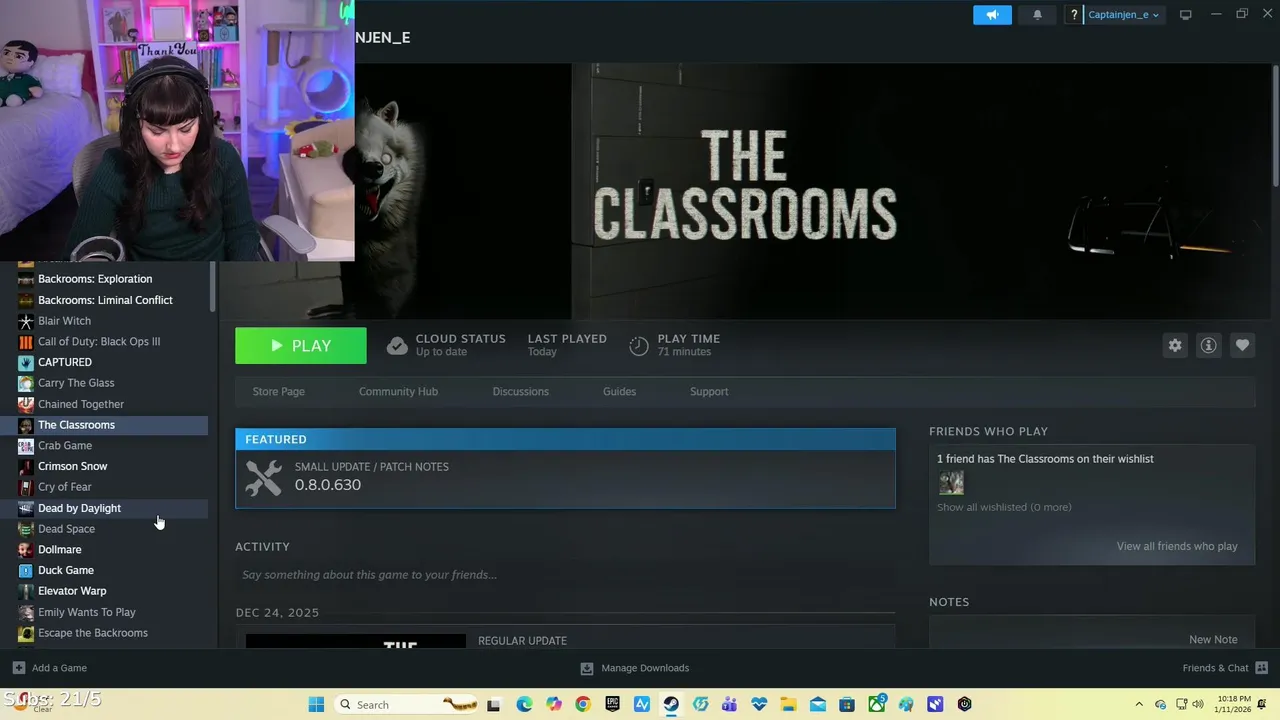Viewport: 1280px width, 720px height.
Task: Select Crimson Snow in library
Action: (x=104, y=466)
